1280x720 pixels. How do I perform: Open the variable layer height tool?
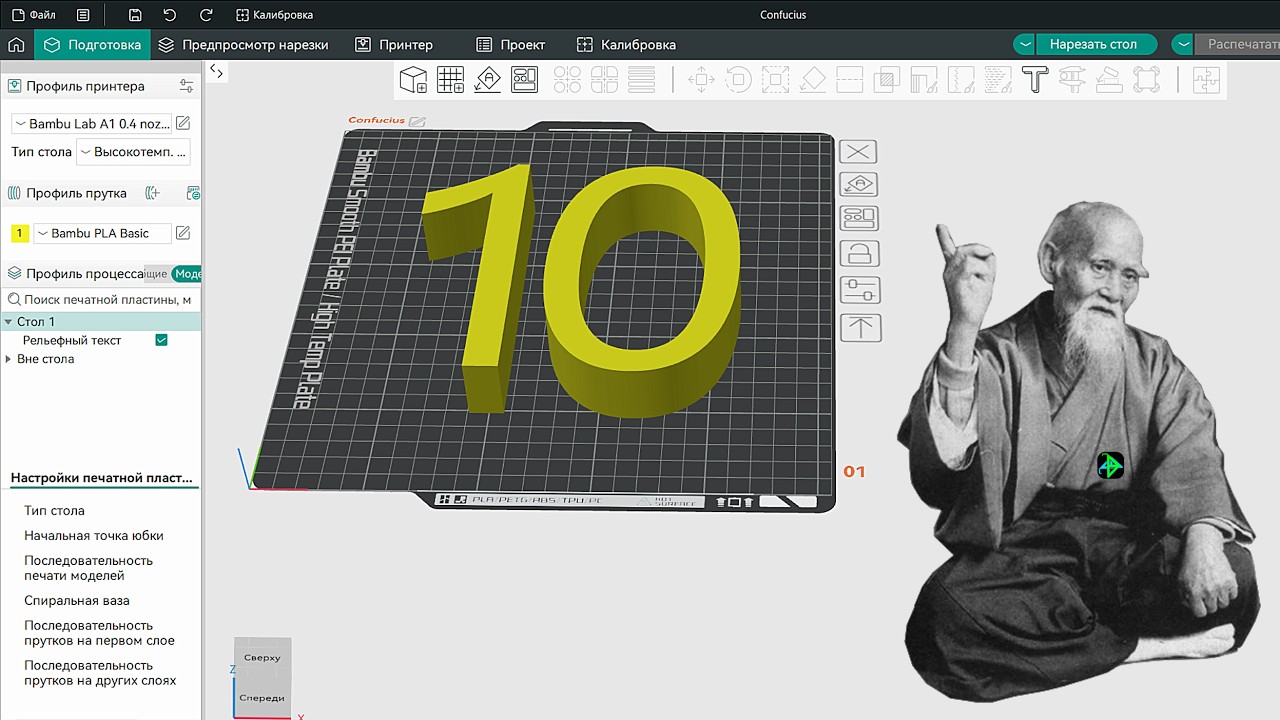click(641, 80)
